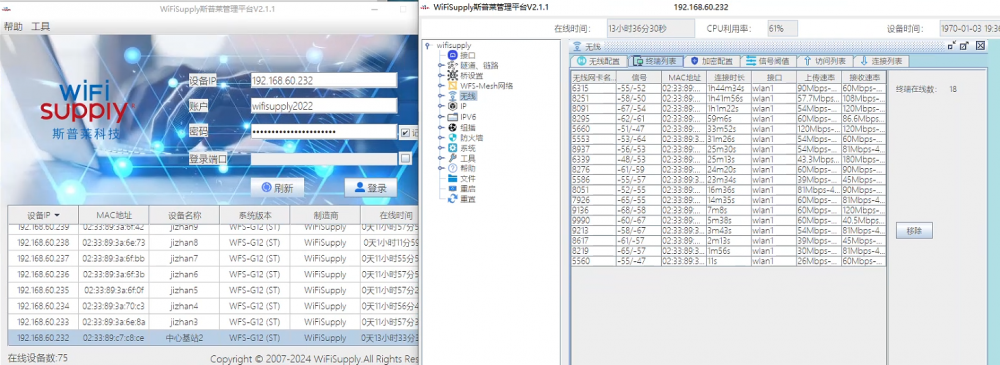This screenshot has height=365, width=1000.
Task: Select the 文件 folder icon
Action: coord(453,179)
